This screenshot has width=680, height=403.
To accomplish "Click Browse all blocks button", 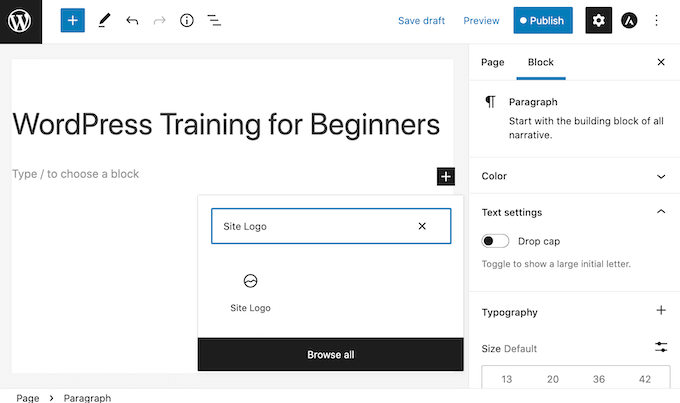I will tap(330, 354).
